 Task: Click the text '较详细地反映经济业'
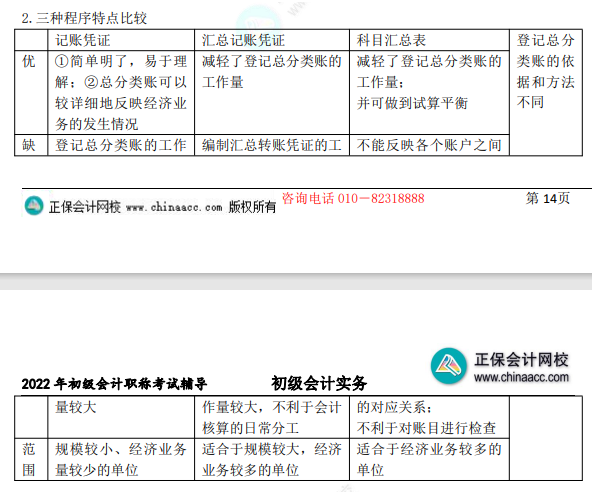(x=121, y=103)
